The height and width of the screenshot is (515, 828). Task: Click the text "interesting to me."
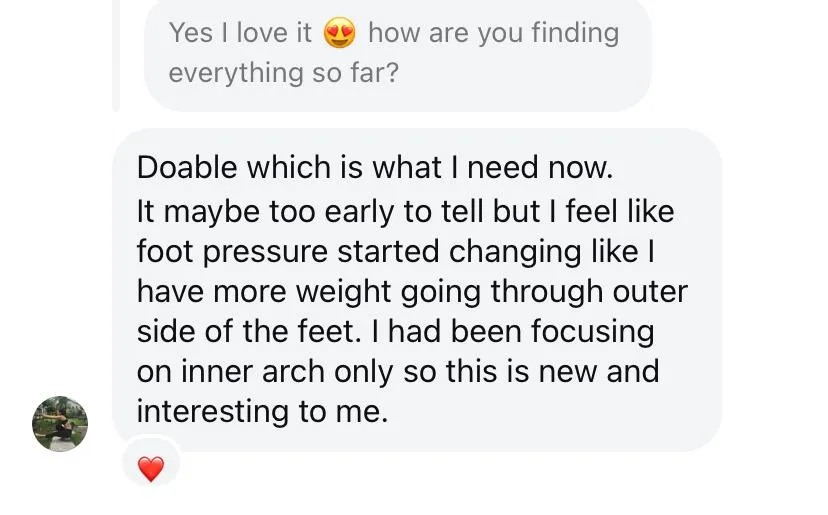coord(262,412)
